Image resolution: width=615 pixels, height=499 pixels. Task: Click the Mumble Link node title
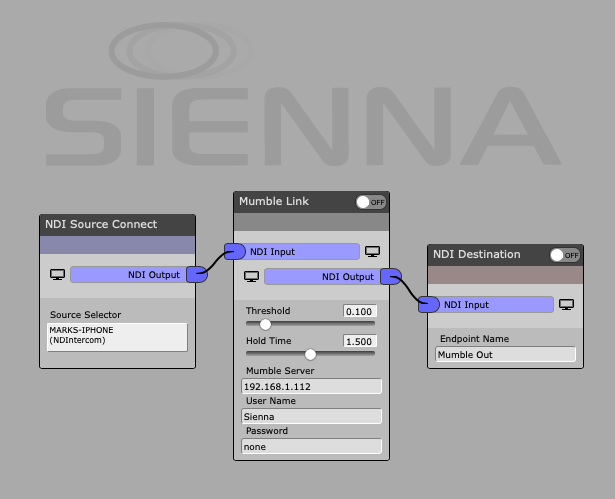click(x=274, y=201)
